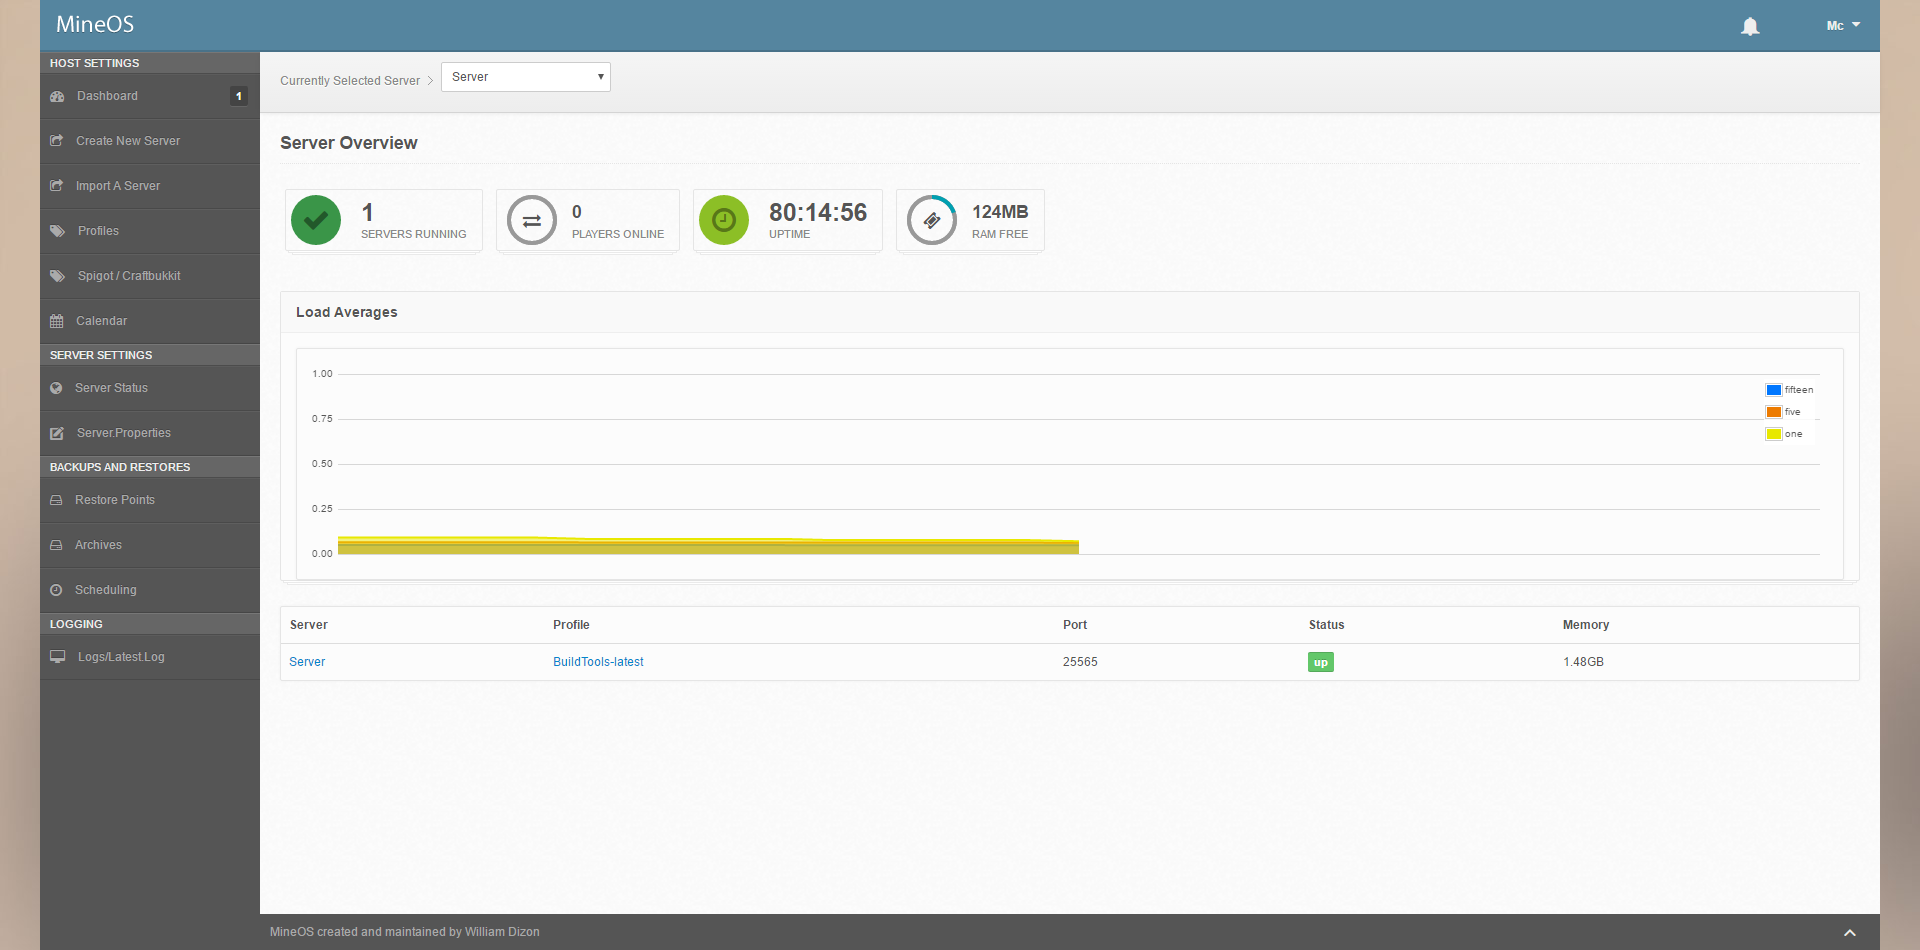Expand the Mc user menu
Image resolution: width=1920 pixels, height=950 pixels.
click(x=1842, y=25)
